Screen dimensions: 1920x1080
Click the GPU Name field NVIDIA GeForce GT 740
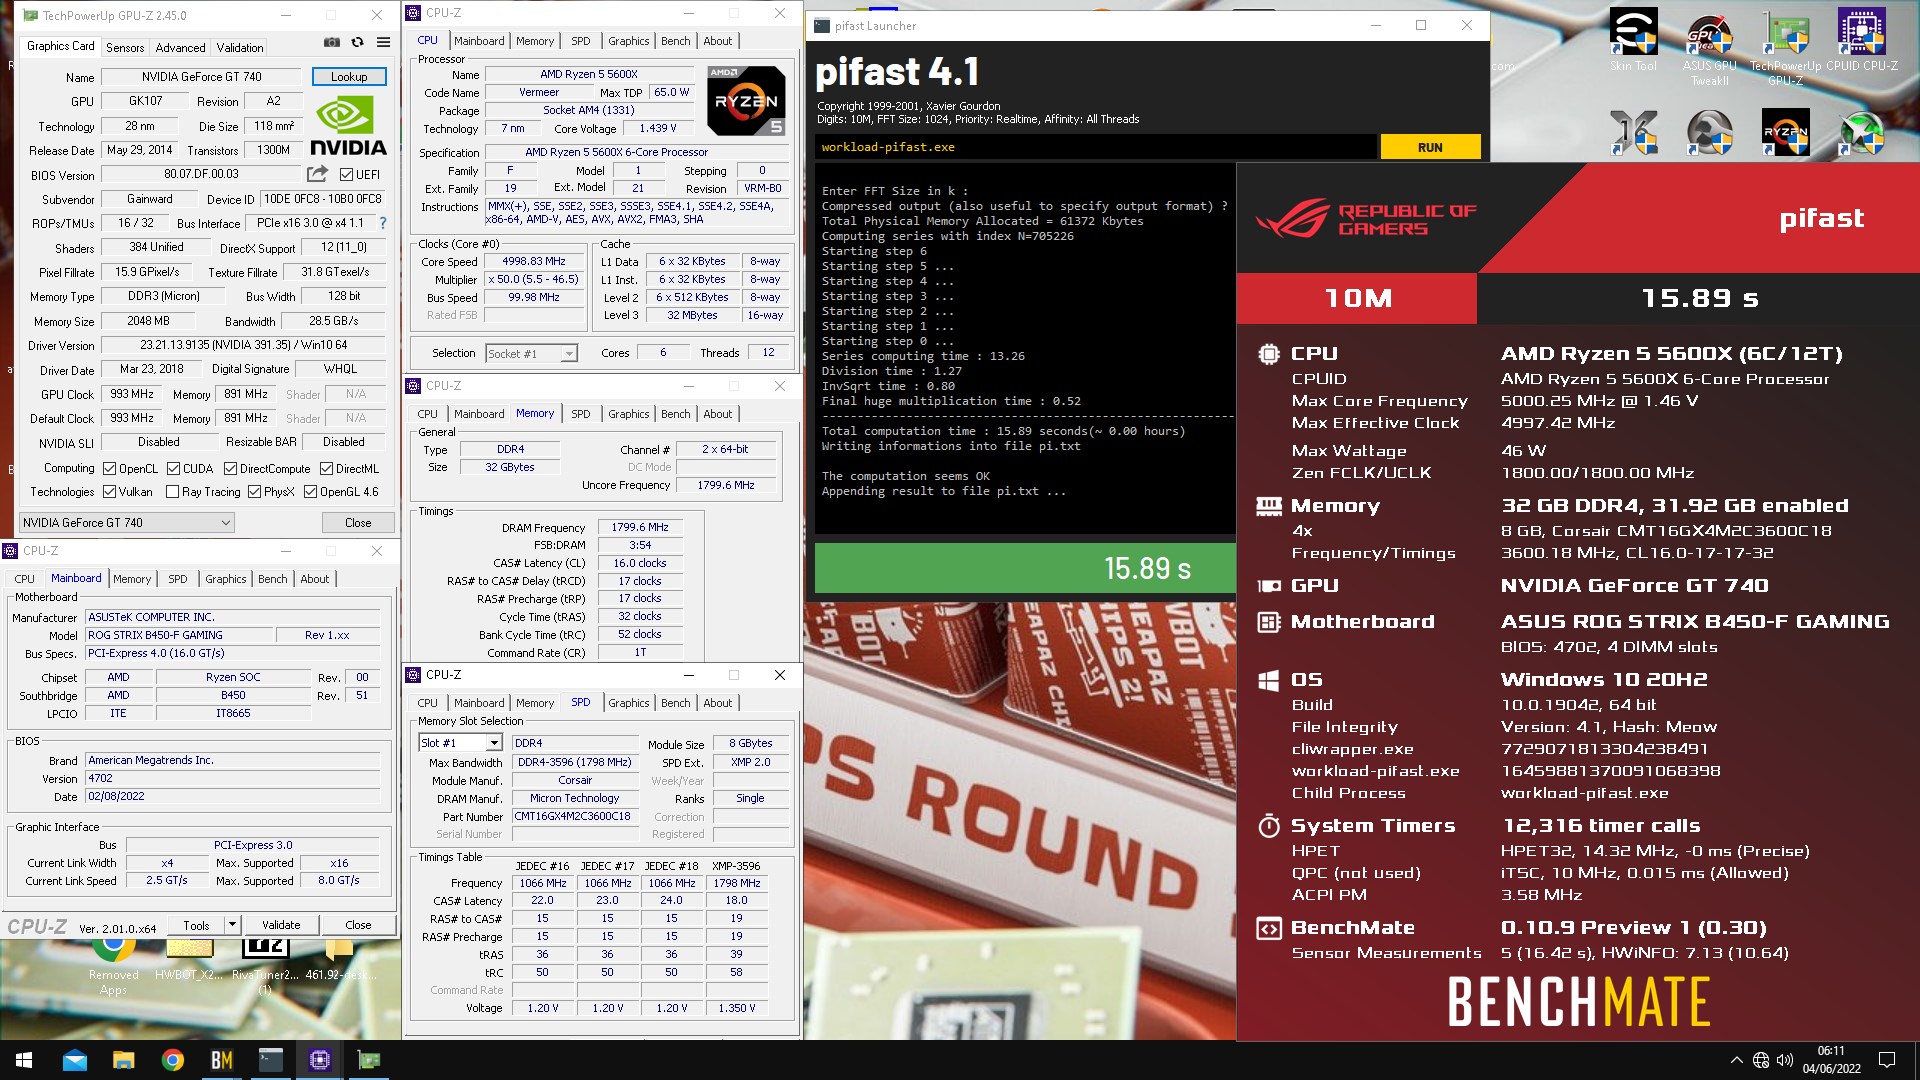pos(201,77)
